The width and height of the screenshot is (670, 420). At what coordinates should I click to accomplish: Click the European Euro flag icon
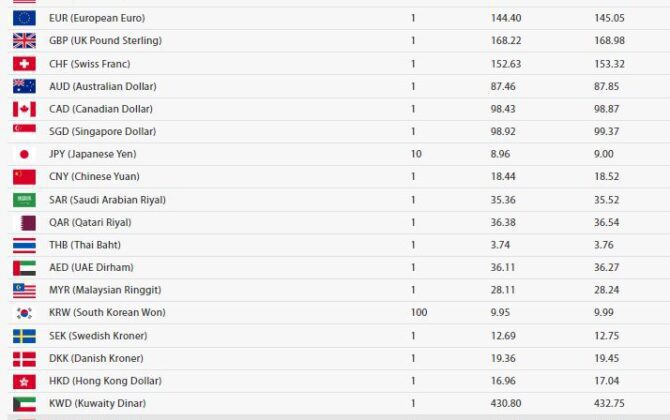tap(24, 18)
